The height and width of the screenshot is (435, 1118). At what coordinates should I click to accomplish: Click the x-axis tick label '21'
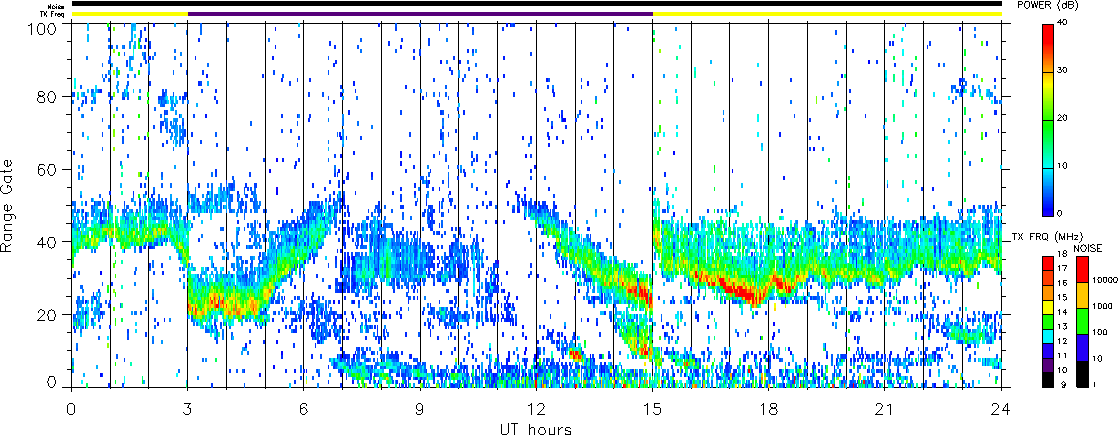[885, 409]
